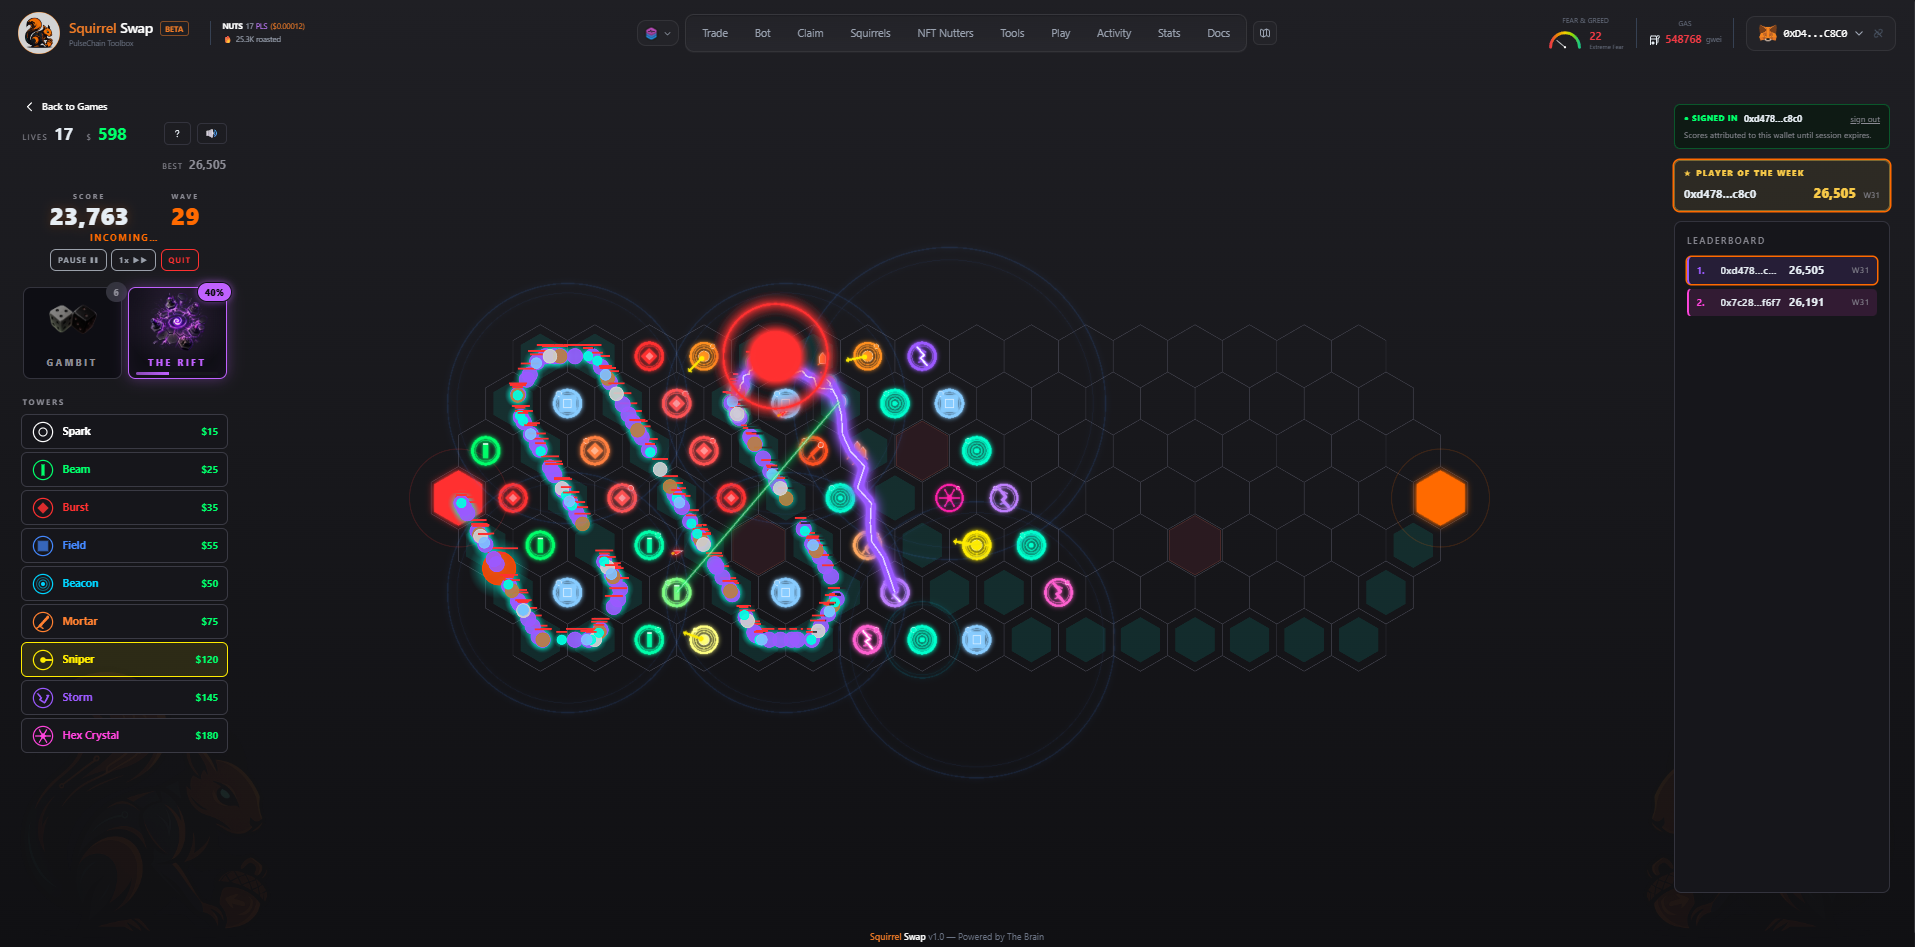Activate the Gambit dice card
Image resolution: width=1915 pixels, height=947 pixels.
72,333
